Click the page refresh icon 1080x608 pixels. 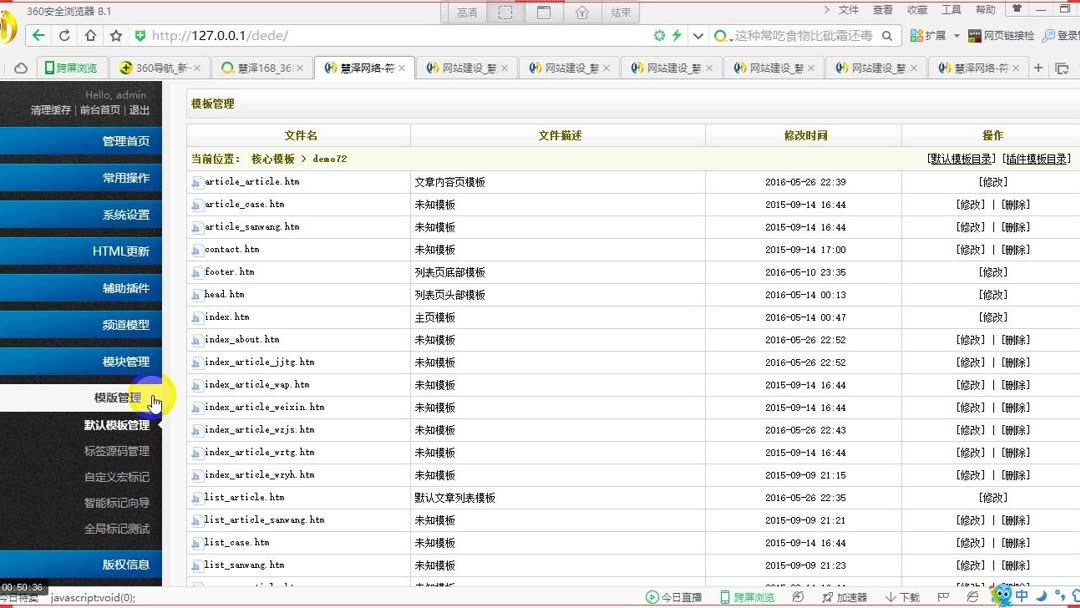tap(64, 34)
